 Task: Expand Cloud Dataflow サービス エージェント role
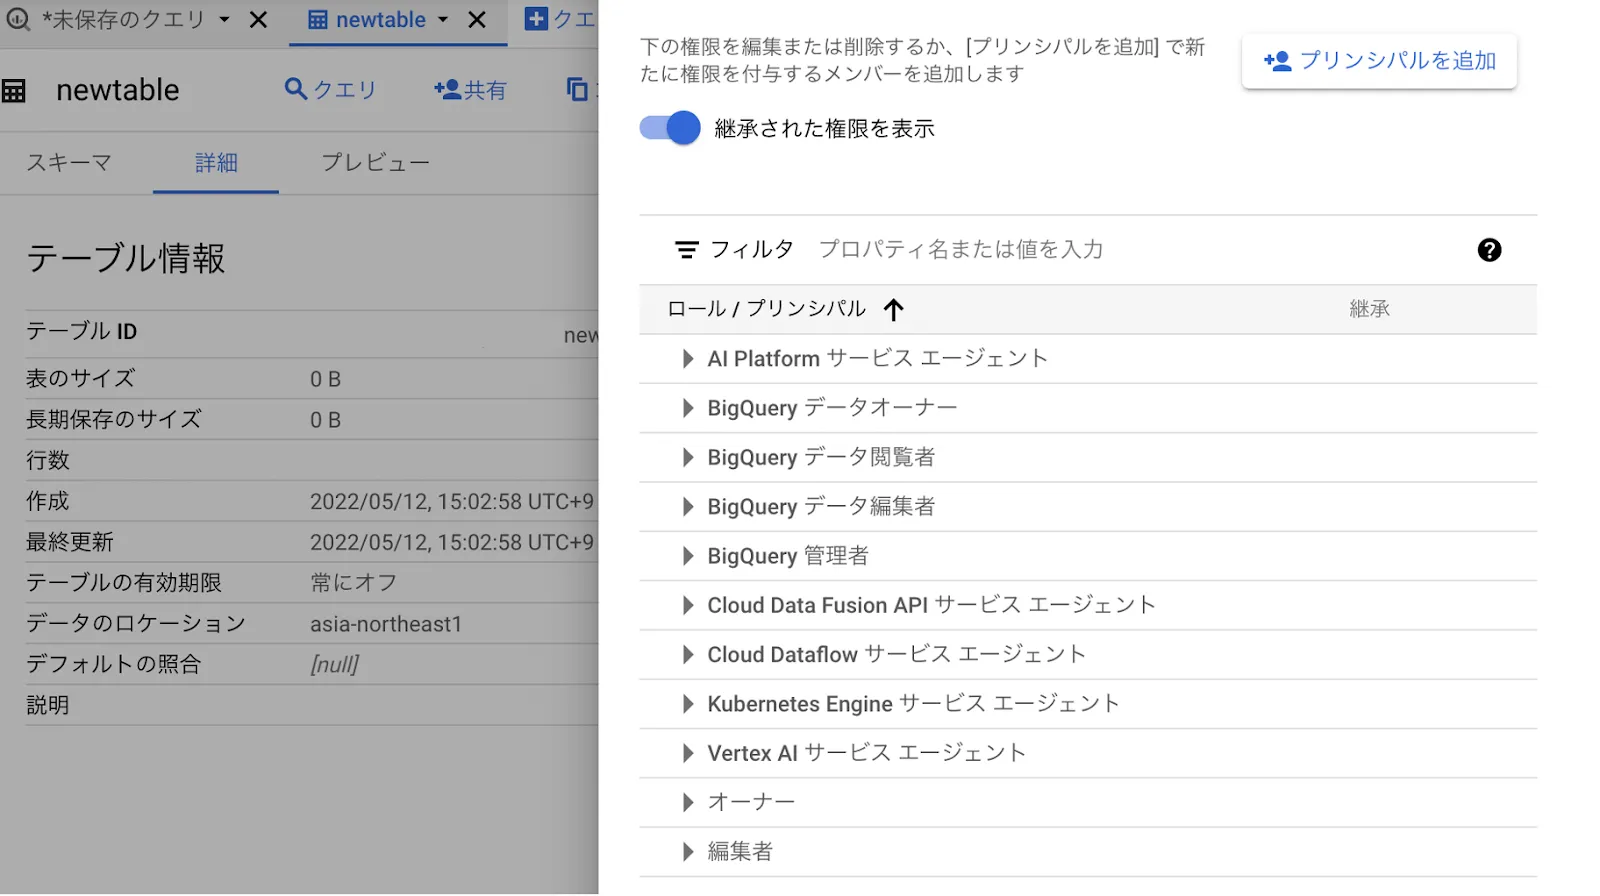687,655
